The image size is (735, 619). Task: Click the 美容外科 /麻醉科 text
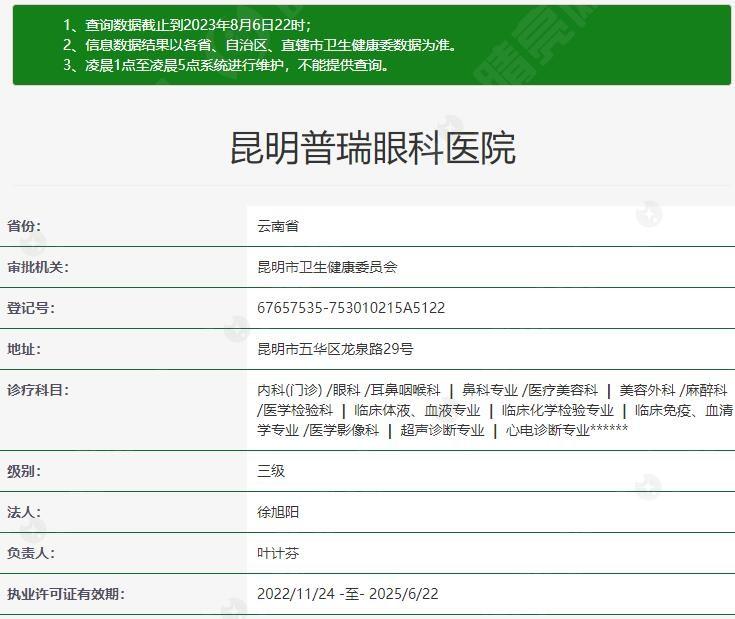673,390
